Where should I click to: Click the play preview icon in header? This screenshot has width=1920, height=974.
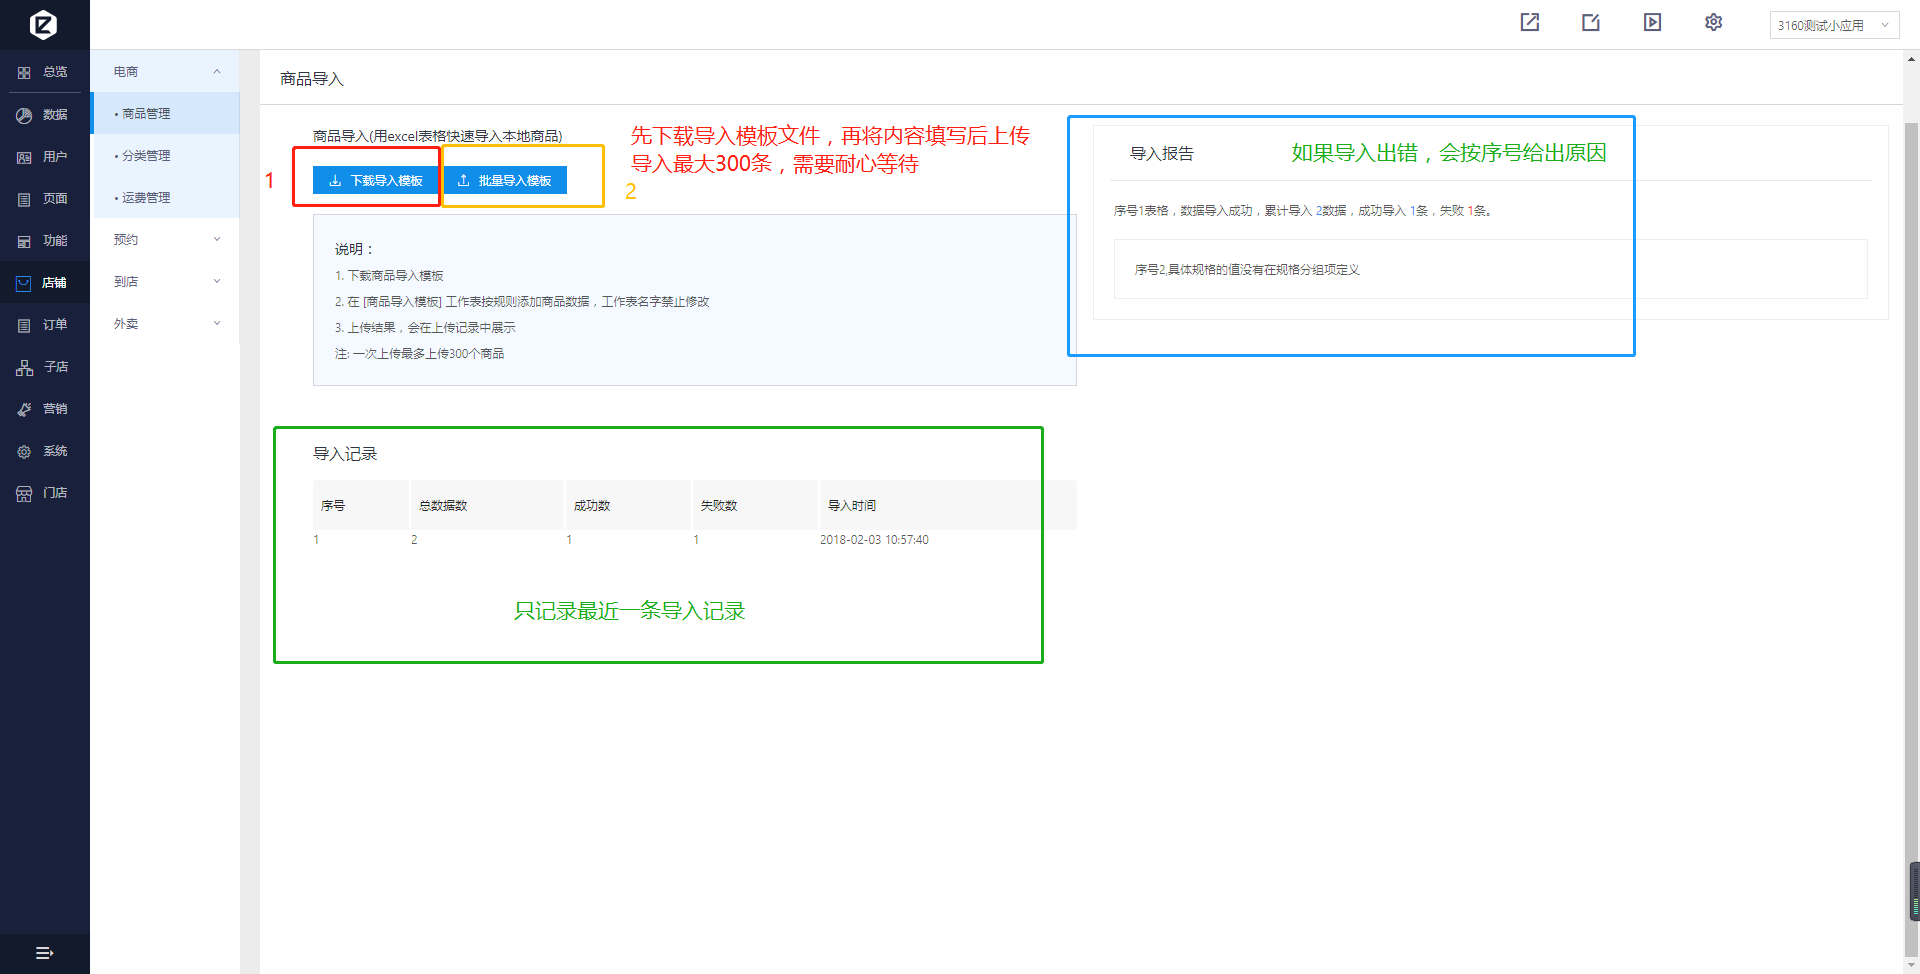click(1652, 23)
